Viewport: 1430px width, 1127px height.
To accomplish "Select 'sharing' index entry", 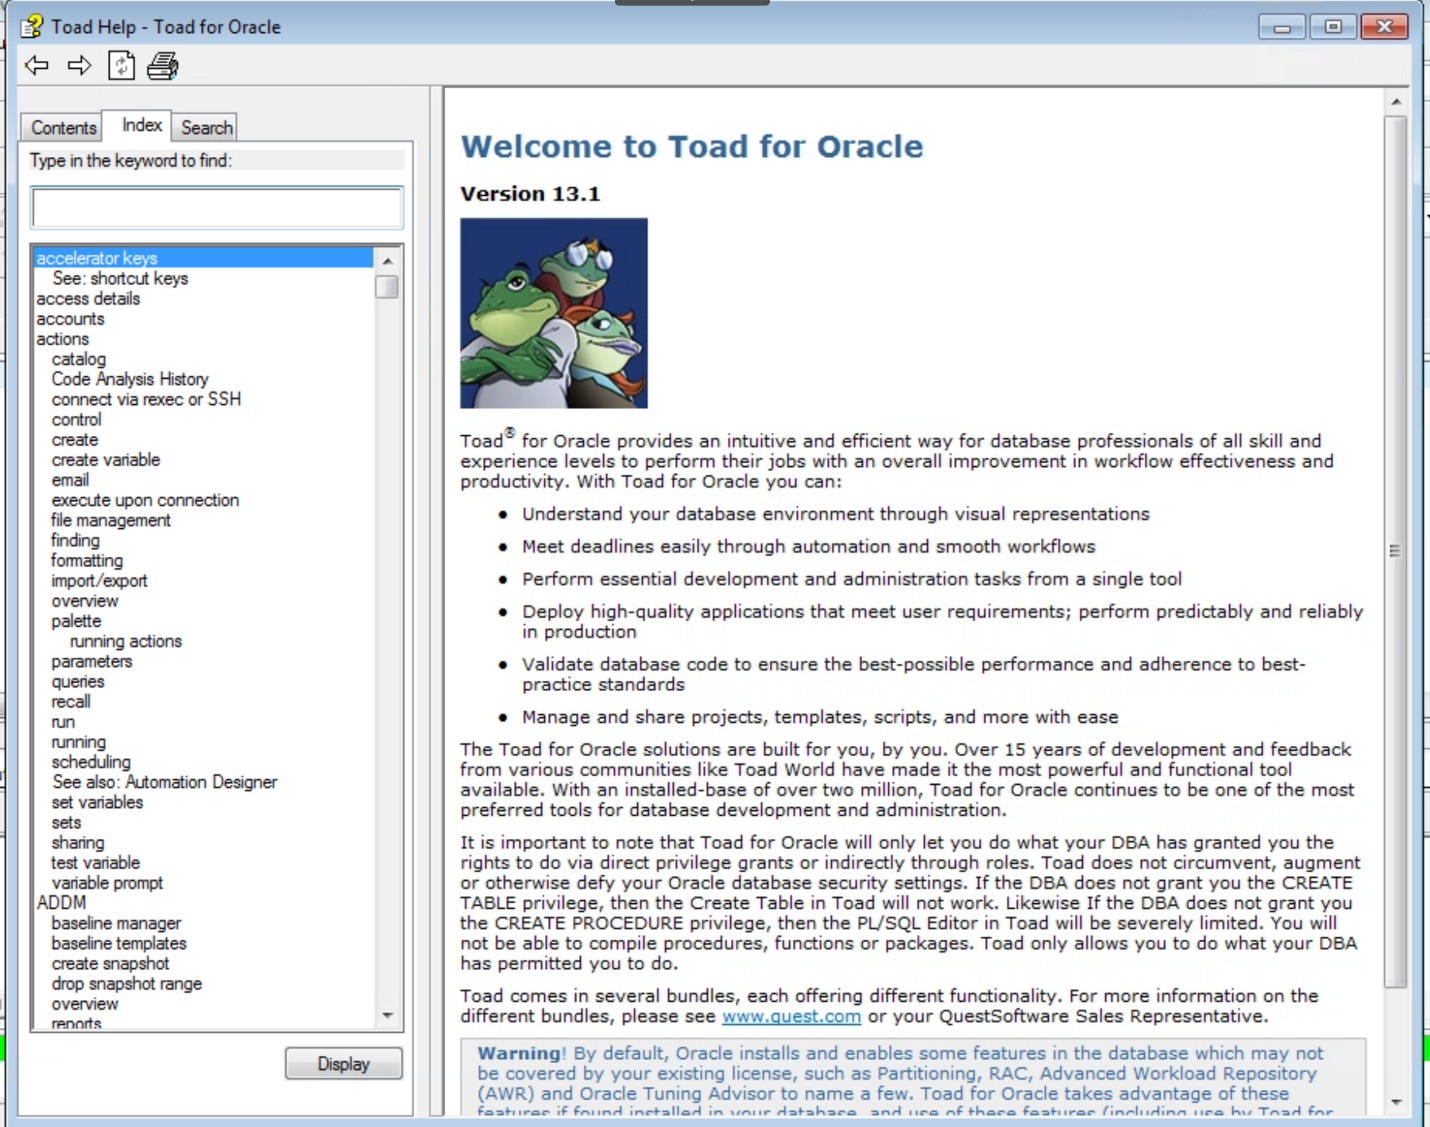I will pyautogui.click(x=78, y=843).
